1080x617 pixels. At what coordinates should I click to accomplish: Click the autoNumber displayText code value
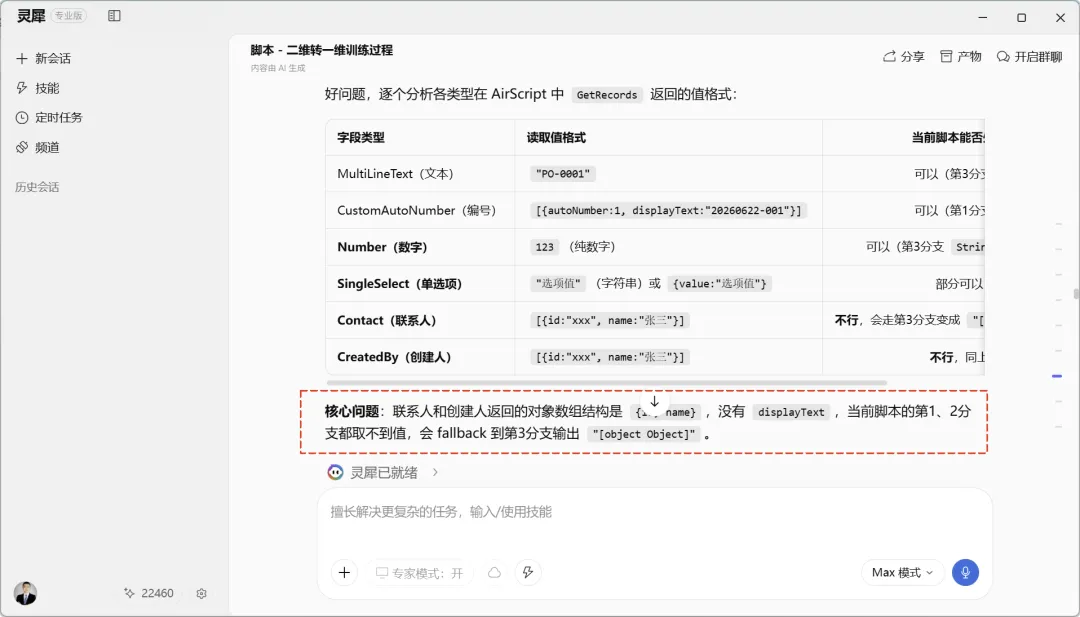[x=668, y=211]
